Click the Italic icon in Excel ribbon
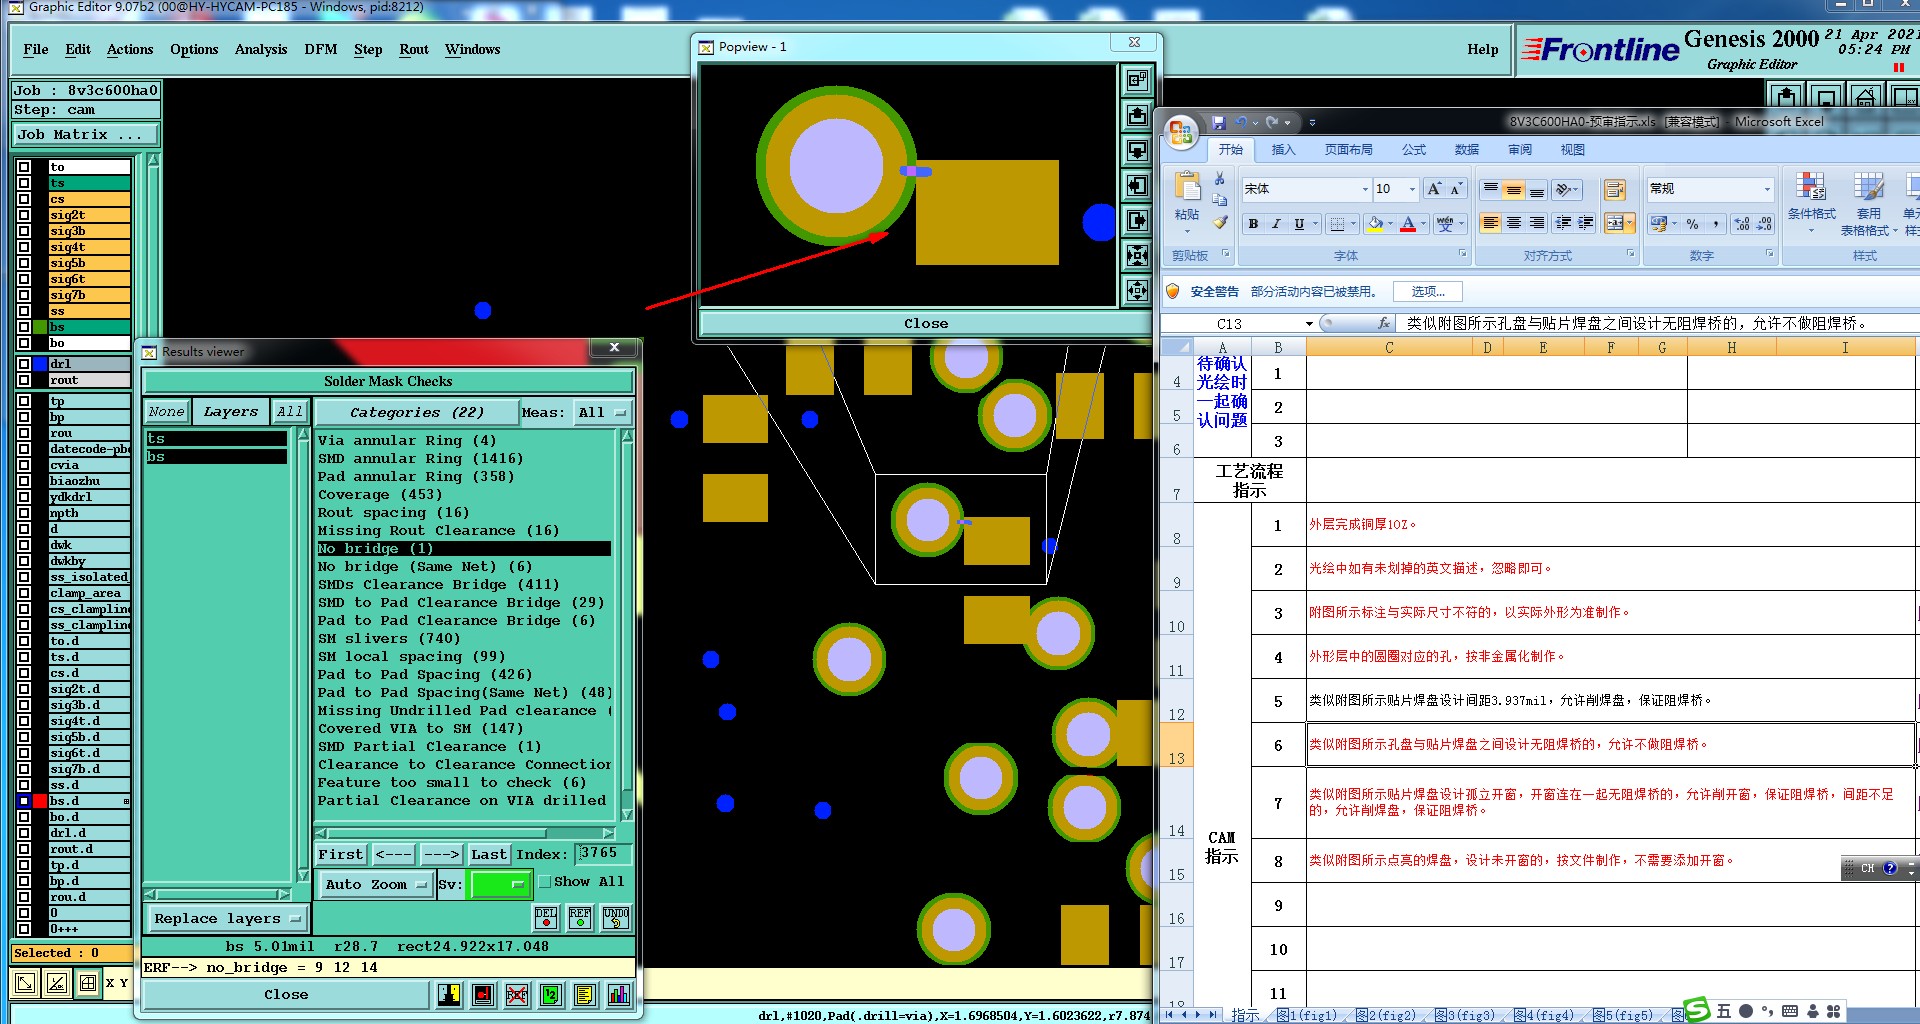The width and height of the screenshot is (1920, 1024). coord(1276,224)
